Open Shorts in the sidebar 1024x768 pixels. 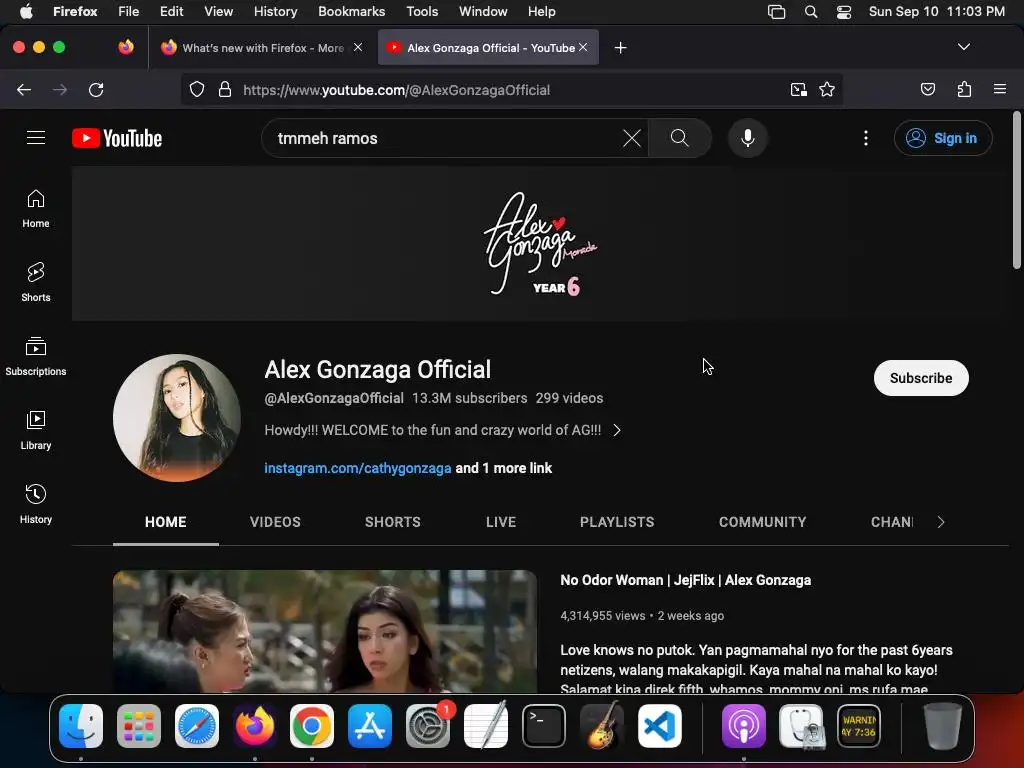click(36, 282)
